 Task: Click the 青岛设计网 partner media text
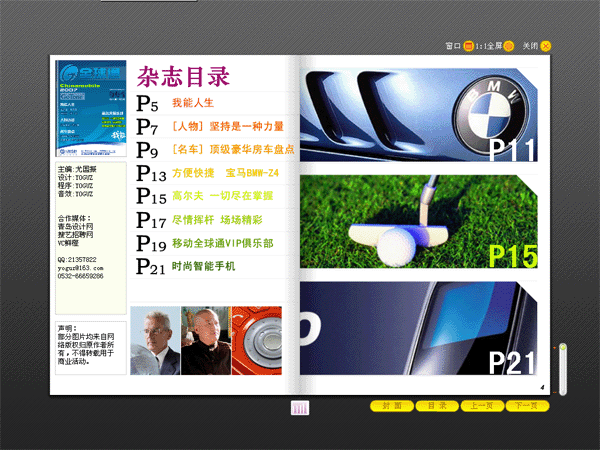(x=75, y=227)
